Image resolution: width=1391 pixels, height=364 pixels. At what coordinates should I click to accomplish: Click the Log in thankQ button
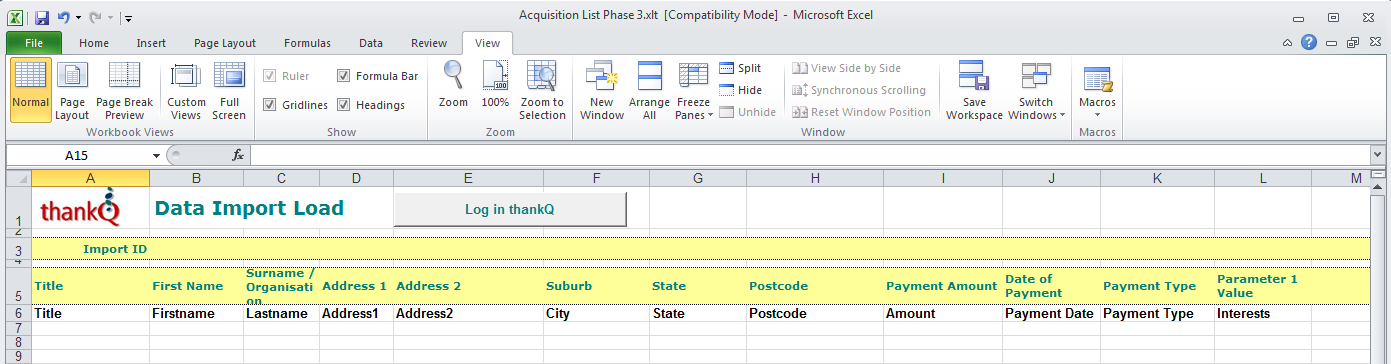pos(510,210)
